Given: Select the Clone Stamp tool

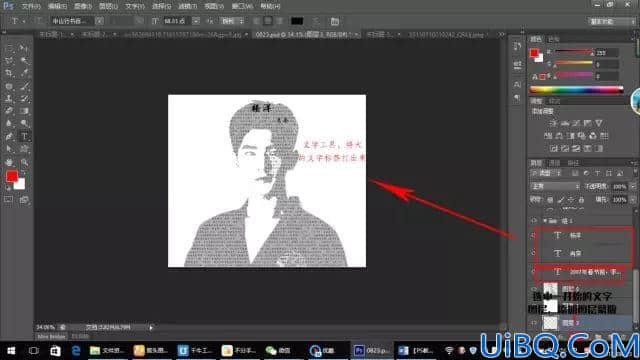Looking at the screenshot, I should pyautogui.click(x=9, y=98).
